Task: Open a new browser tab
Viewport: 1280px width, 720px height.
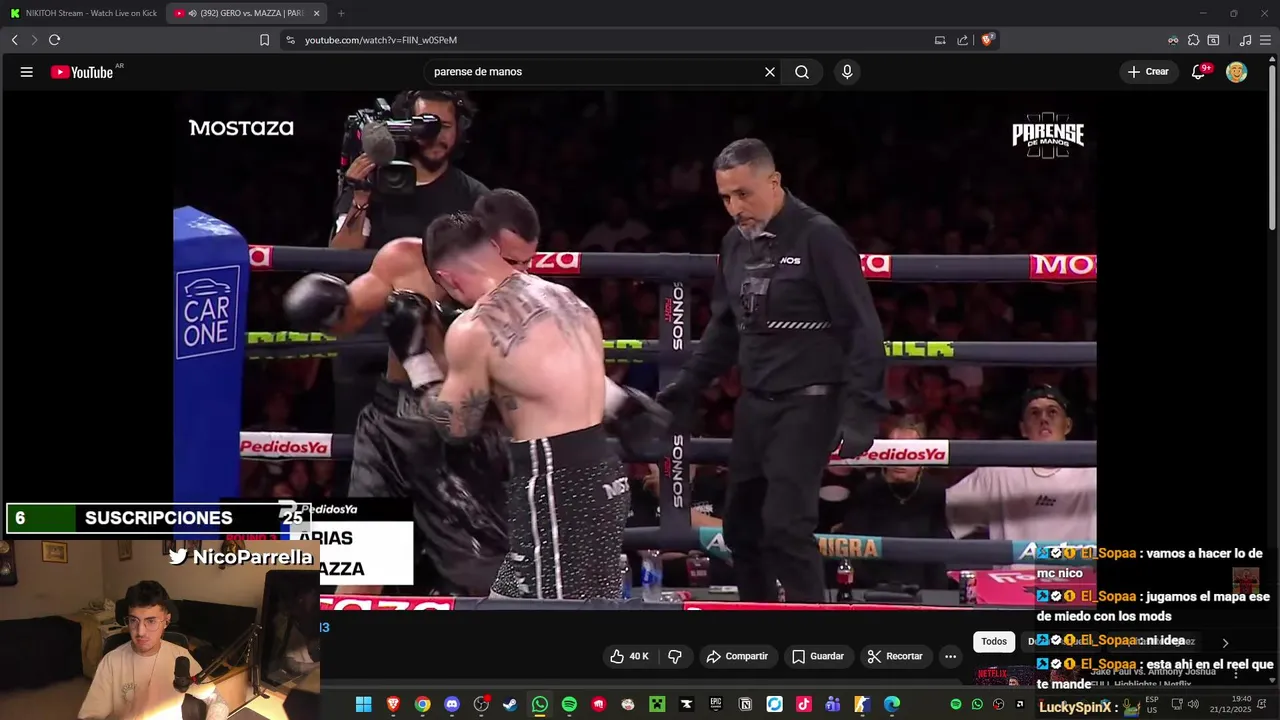Action: click(x=341, y=13)
